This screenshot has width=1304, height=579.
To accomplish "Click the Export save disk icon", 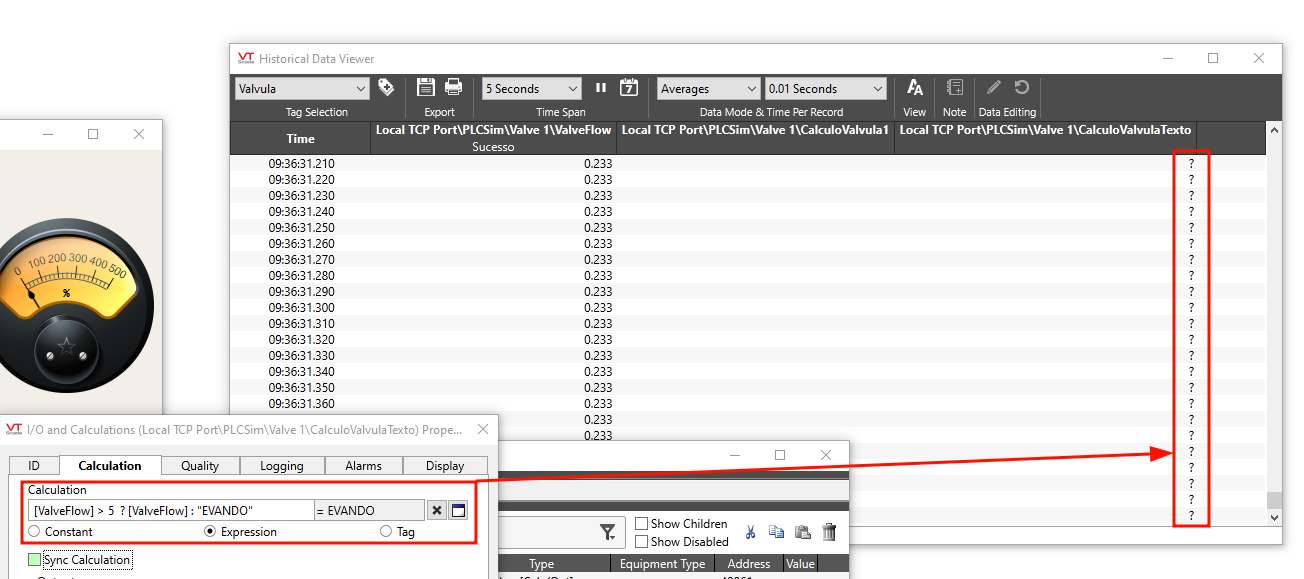I will [x=426, y=88].
